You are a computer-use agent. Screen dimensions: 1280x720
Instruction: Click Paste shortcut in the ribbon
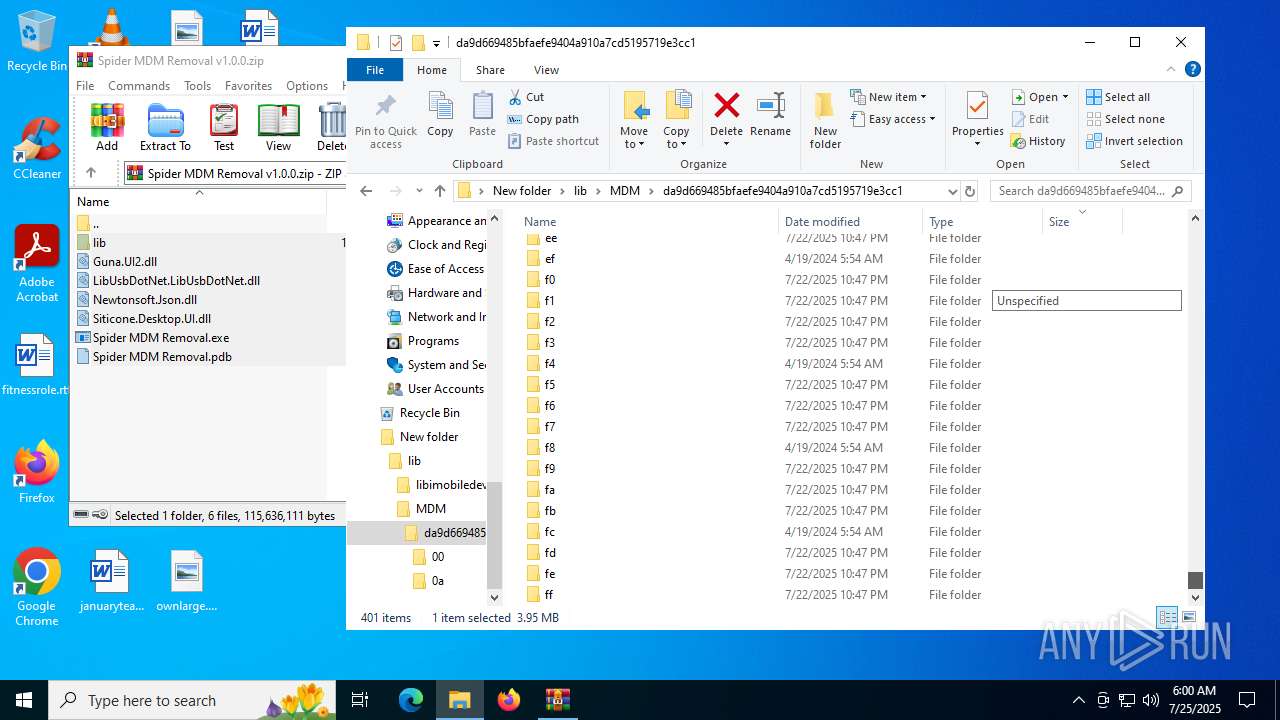(x=553, y=141)
